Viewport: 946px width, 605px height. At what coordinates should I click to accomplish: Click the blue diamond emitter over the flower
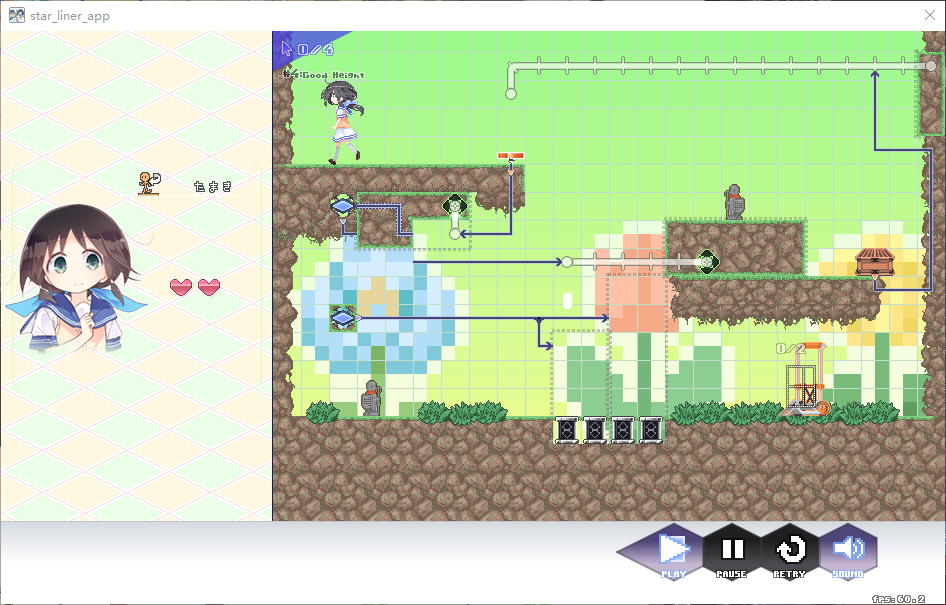[343, 318]
